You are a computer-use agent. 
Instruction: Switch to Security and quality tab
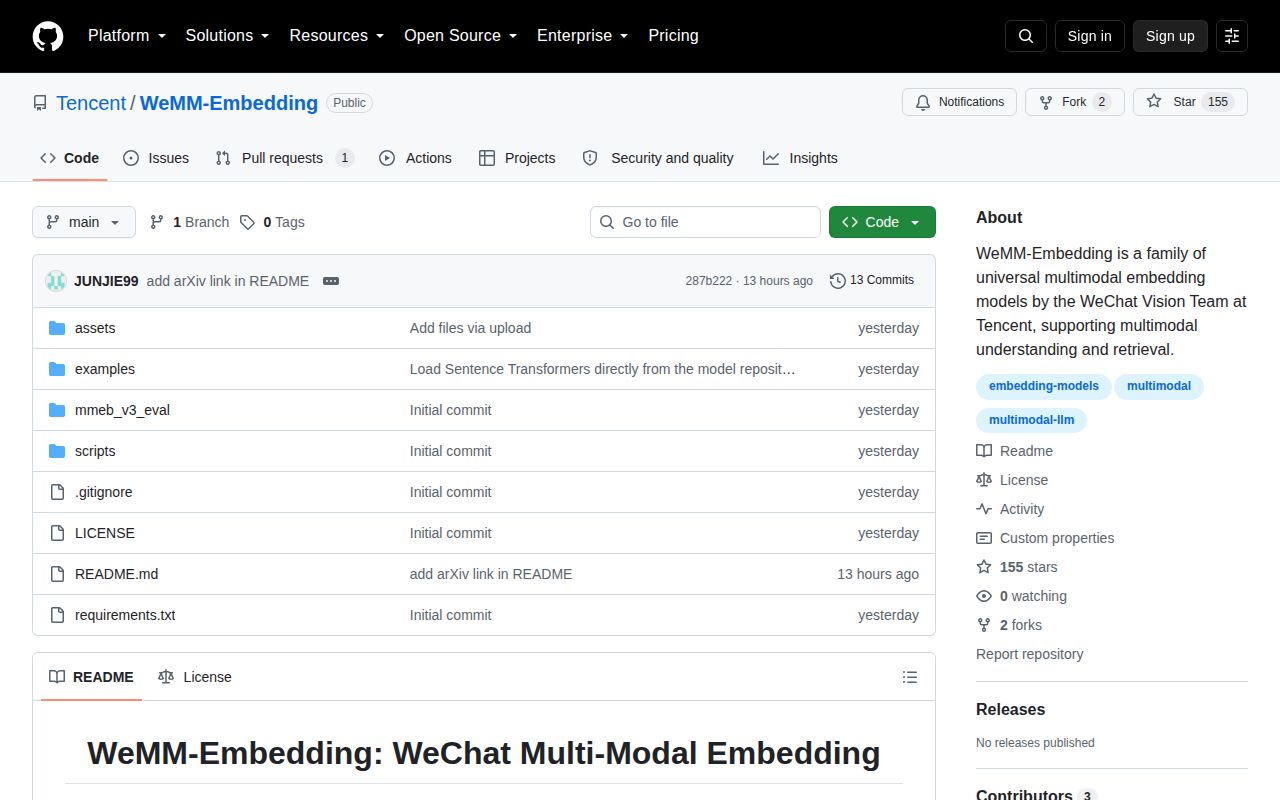pyautogui.click(x=658, y=158)
